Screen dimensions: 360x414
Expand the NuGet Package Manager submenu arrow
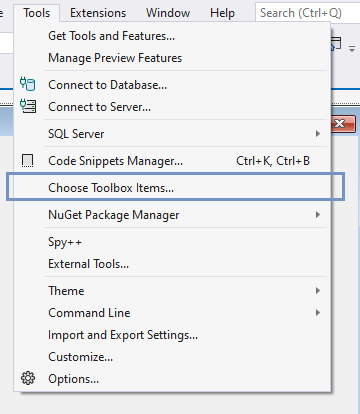318,215
